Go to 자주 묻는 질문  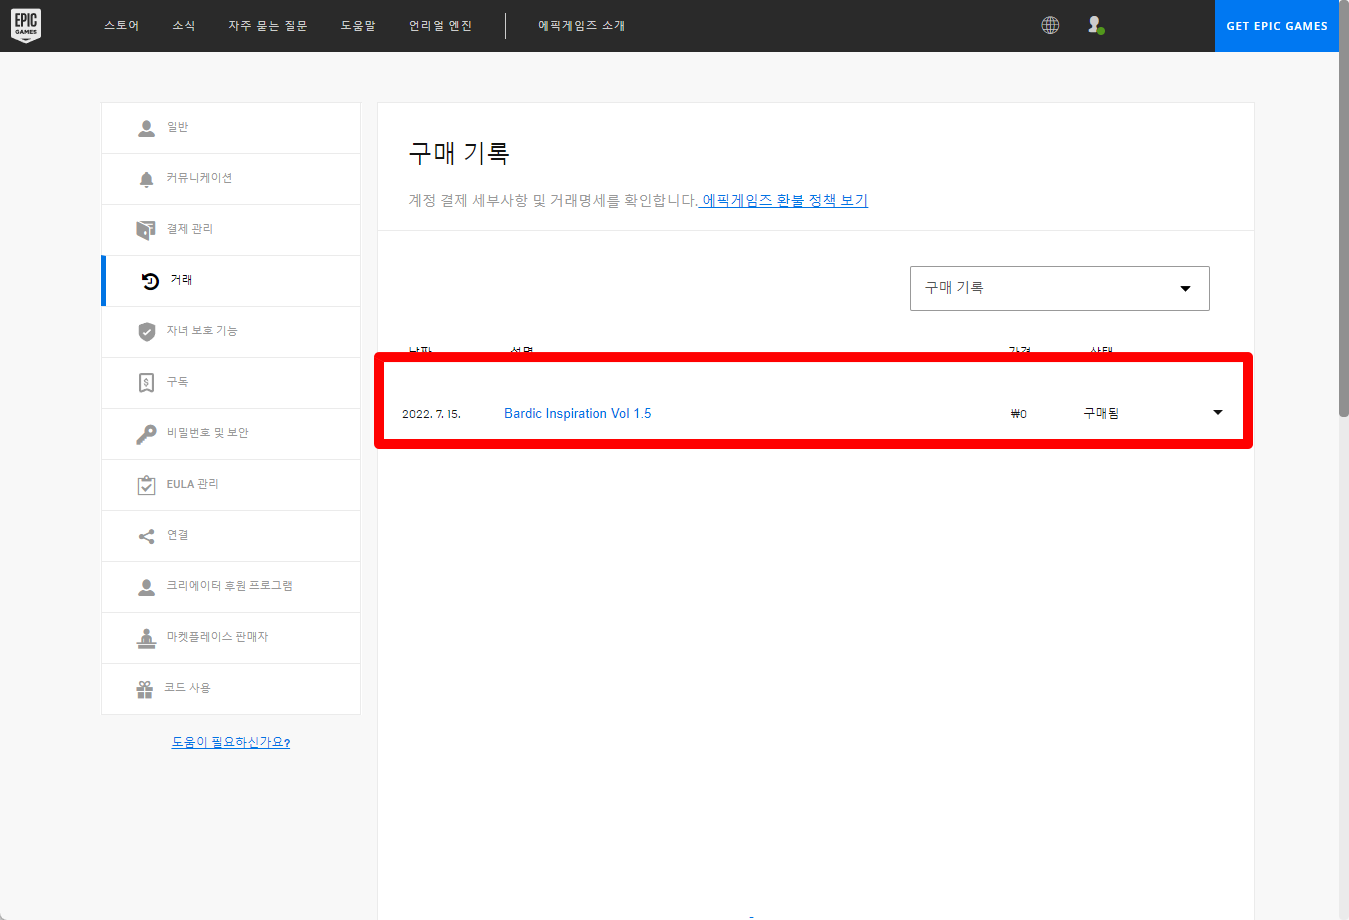(x=268, y=26)
